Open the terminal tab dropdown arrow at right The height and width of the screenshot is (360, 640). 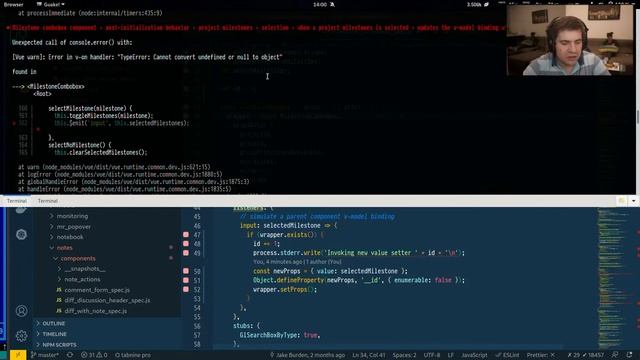click(633, 201)
